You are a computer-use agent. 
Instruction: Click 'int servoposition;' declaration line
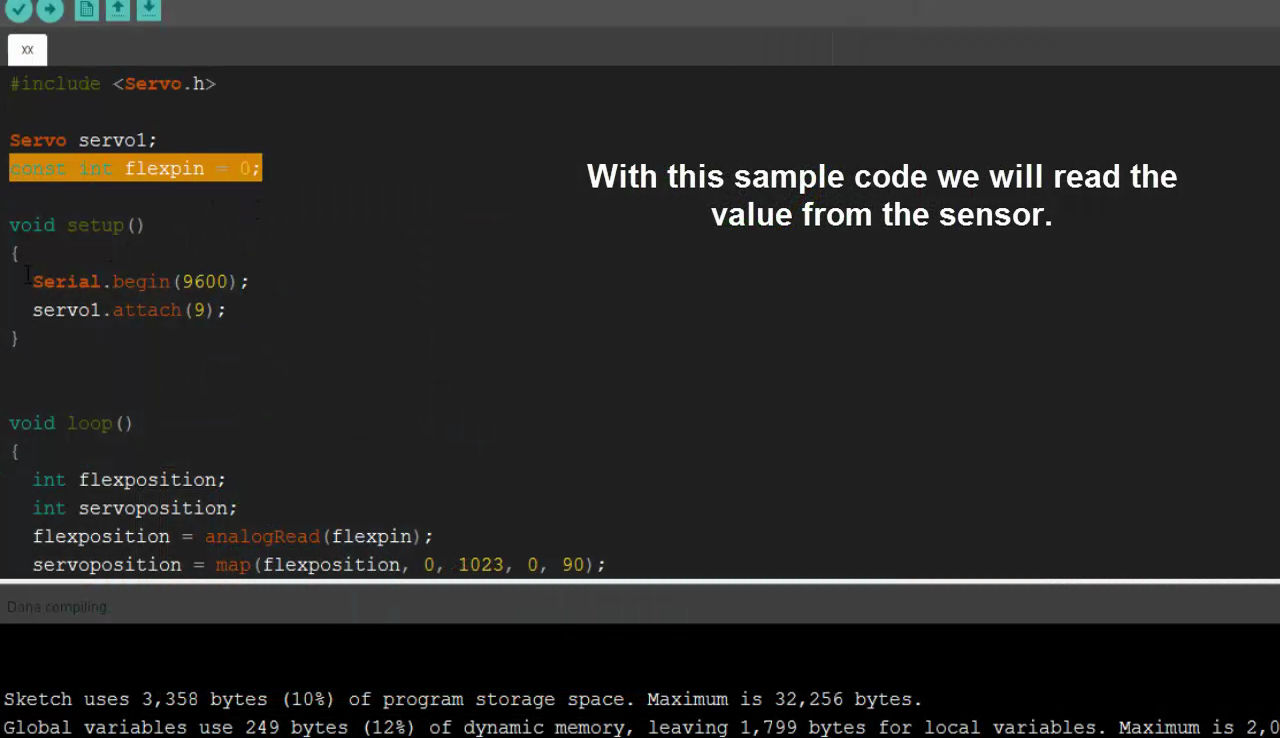135,508
